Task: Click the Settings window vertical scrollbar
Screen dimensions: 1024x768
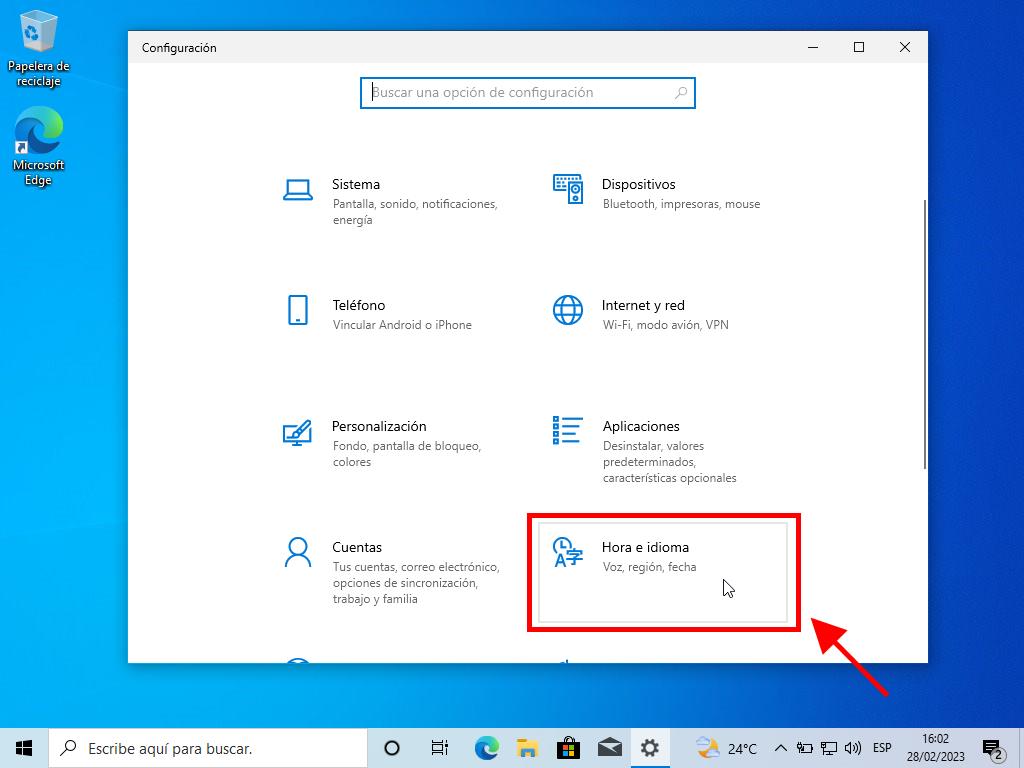Action: pyautogui.click(x=924, y=330)
